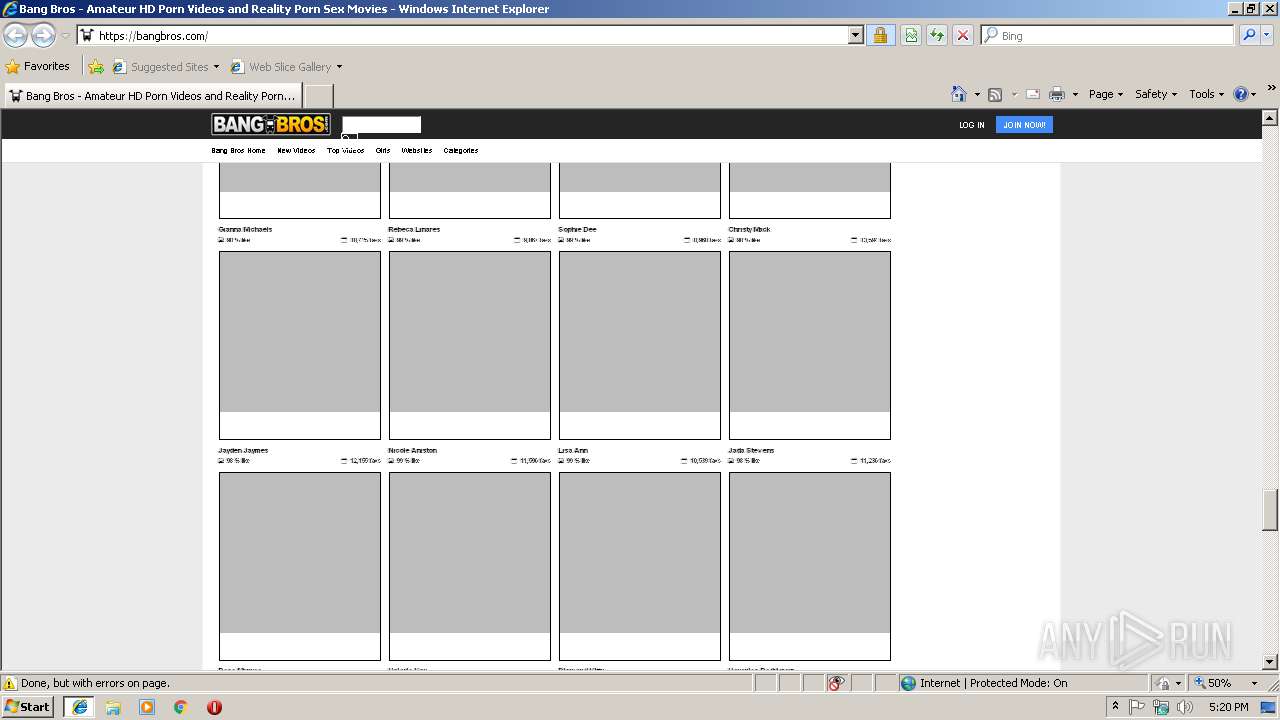1280x720 pixels.
Task: Open Windows Explorer folder from the taskbar
Action: [113, 706]
